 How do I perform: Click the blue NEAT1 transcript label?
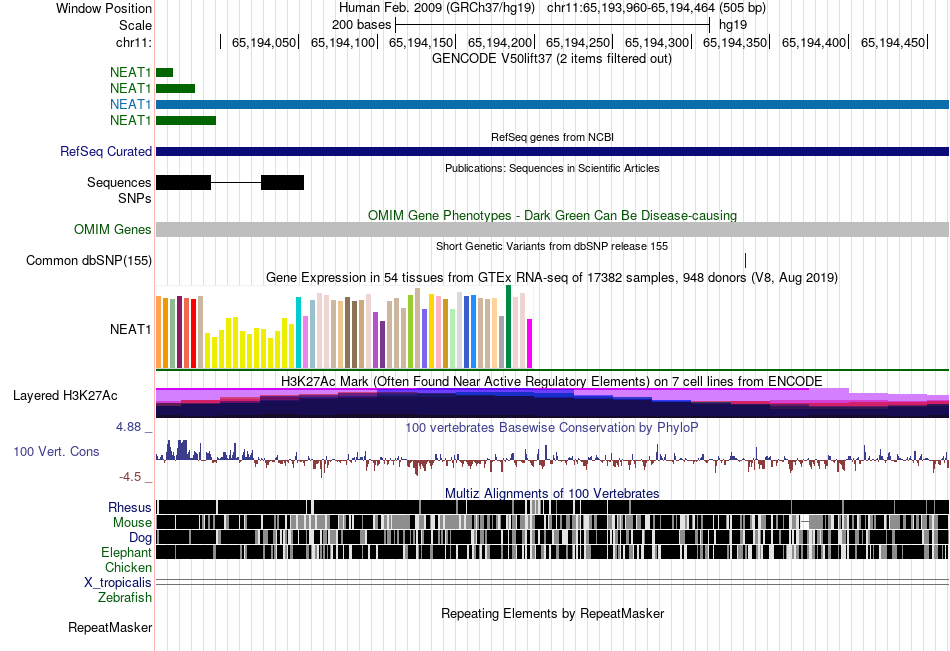click(130, 104)
